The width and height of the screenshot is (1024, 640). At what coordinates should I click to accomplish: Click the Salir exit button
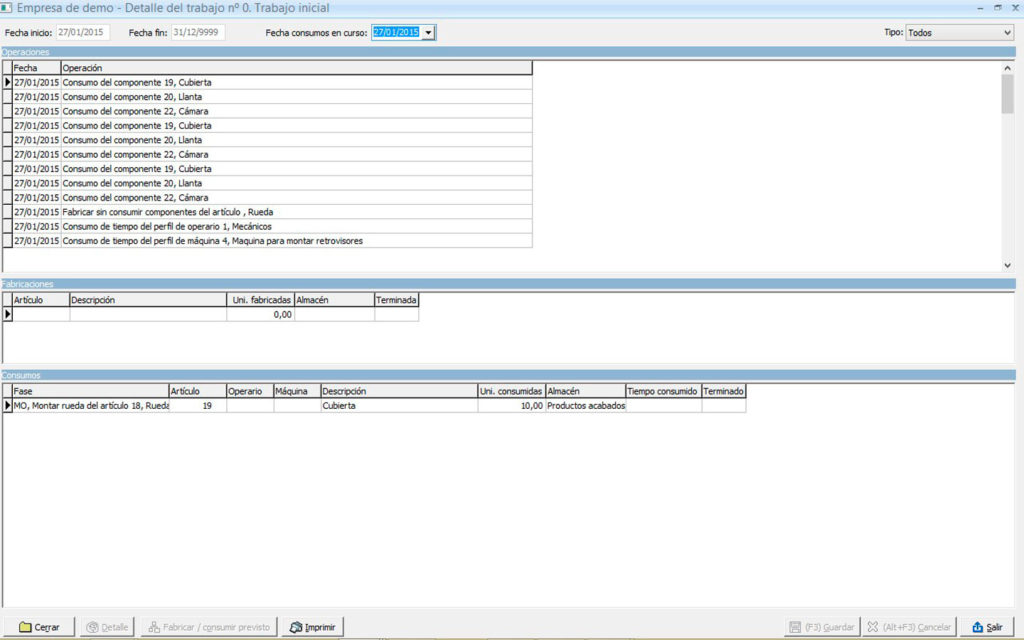click(x=986, y=627)
